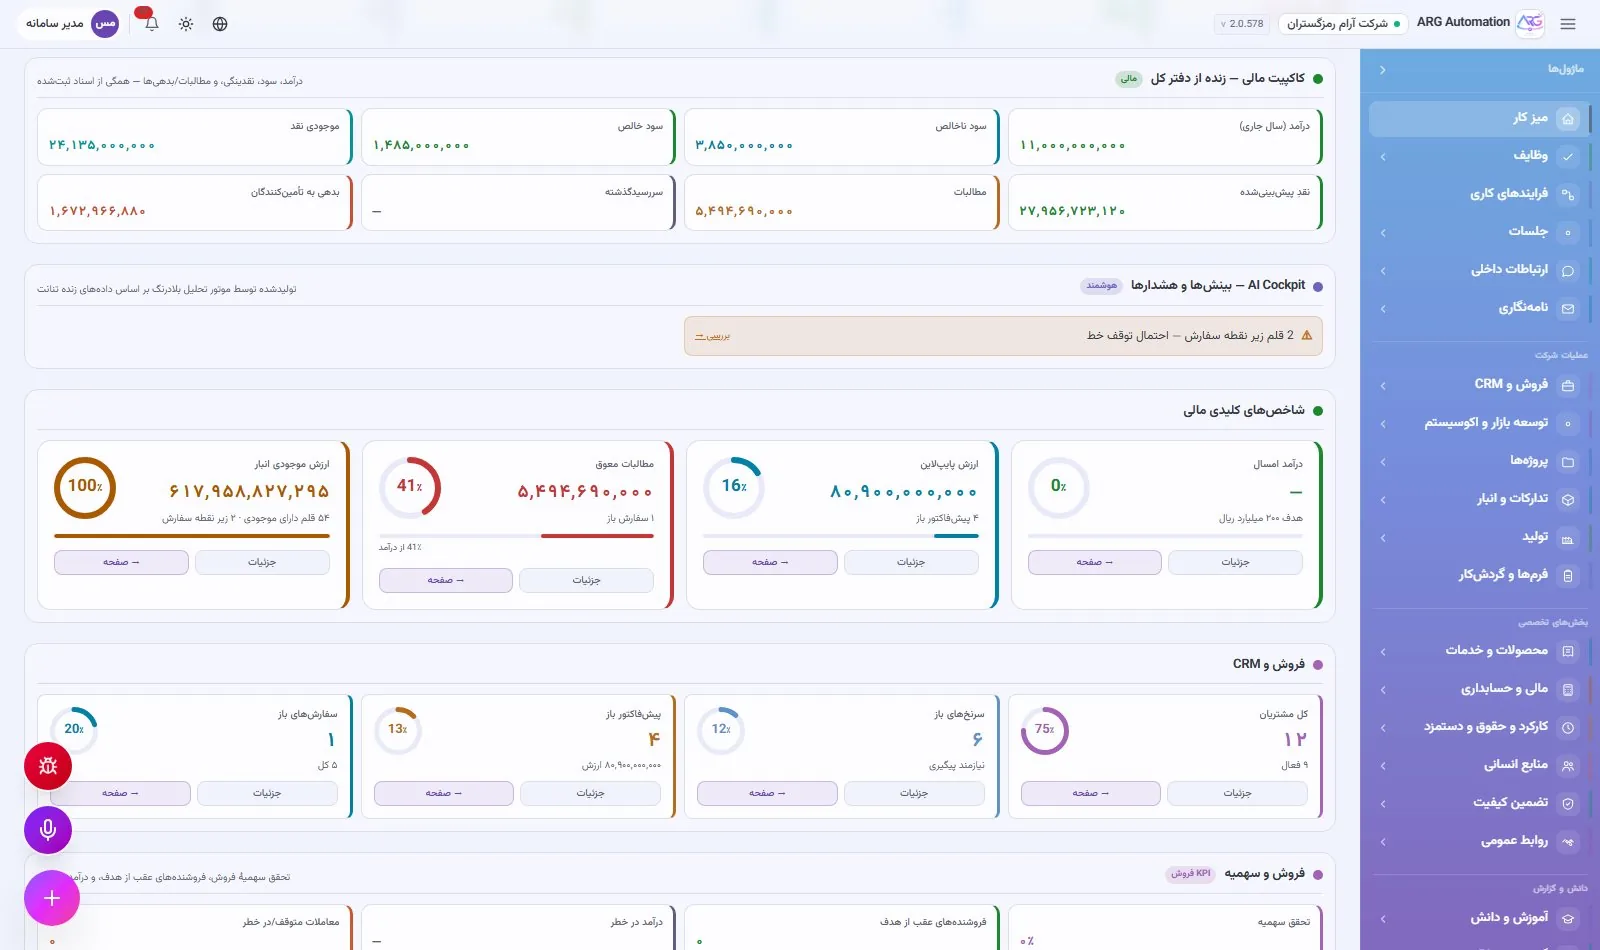Screen dimensions: 1600x950
Task: Click the envelope icon for نامه‌نگاری
Action: point(1568,308)
